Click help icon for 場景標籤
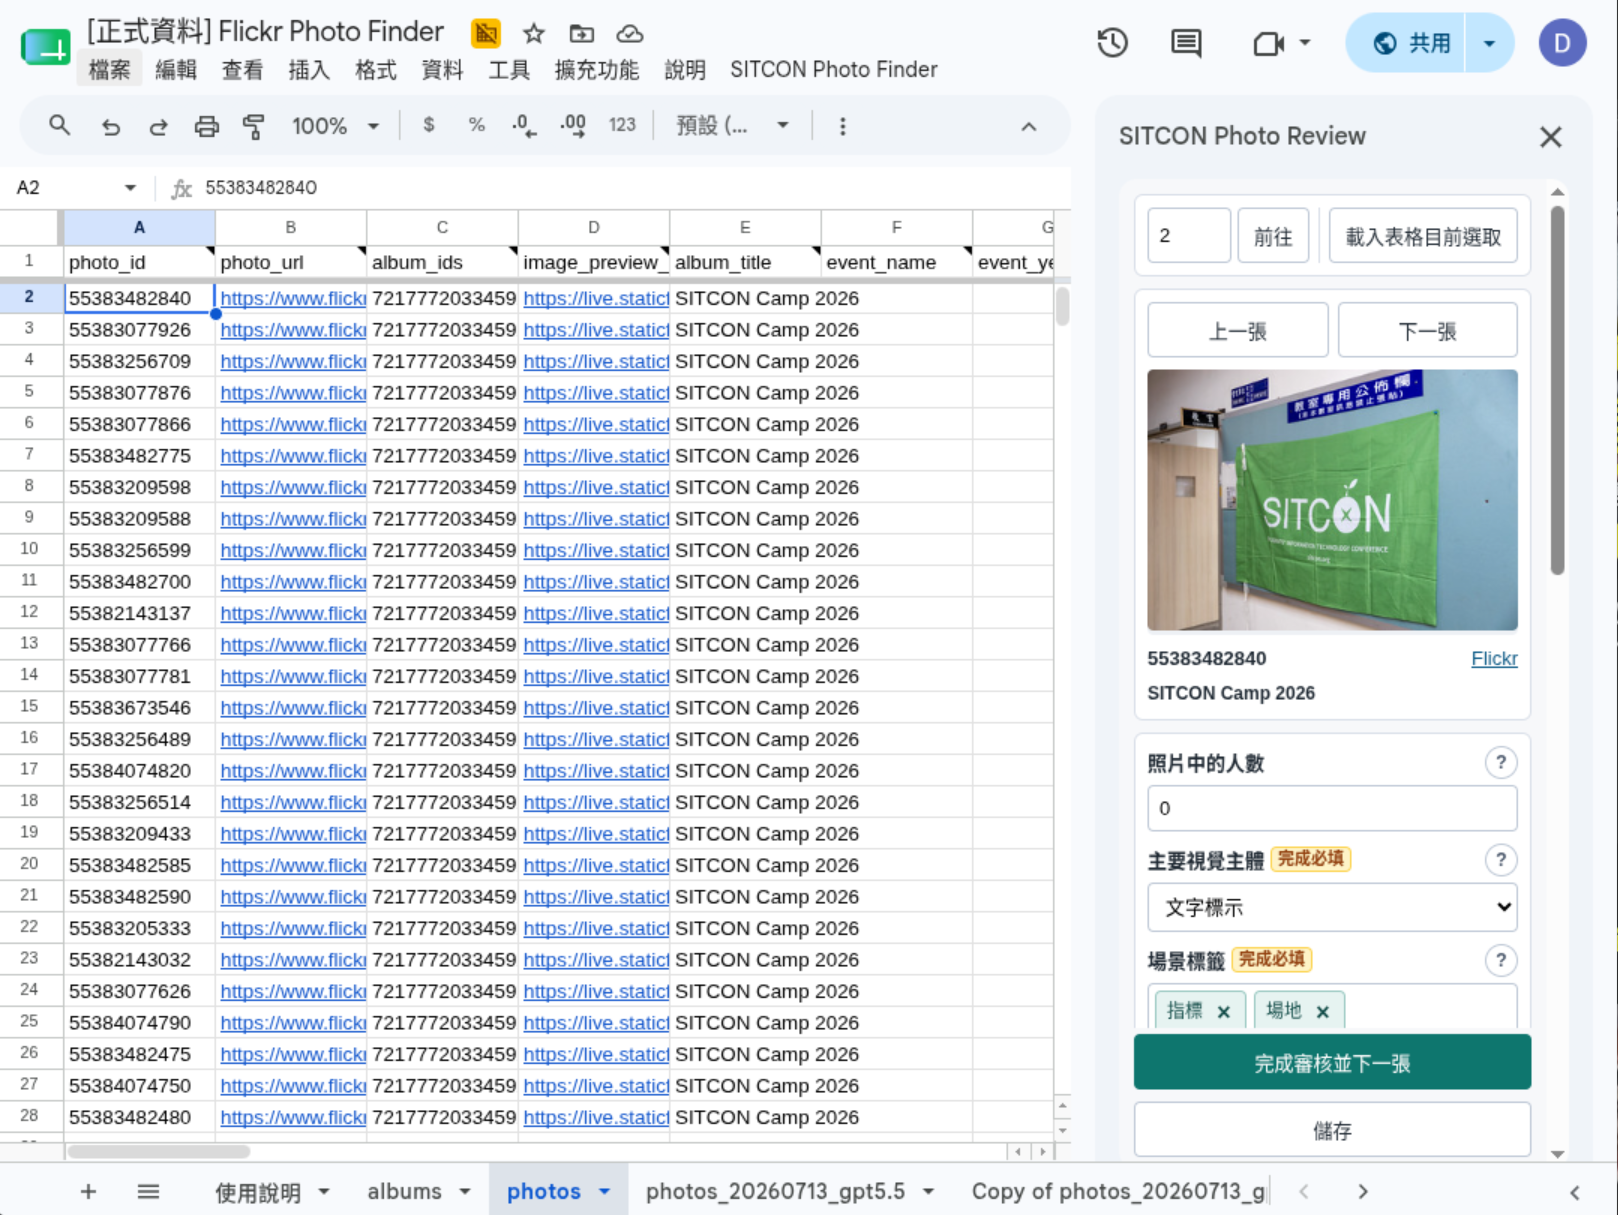The height and width of the screenshot is (1215, 1618). 1500,960
